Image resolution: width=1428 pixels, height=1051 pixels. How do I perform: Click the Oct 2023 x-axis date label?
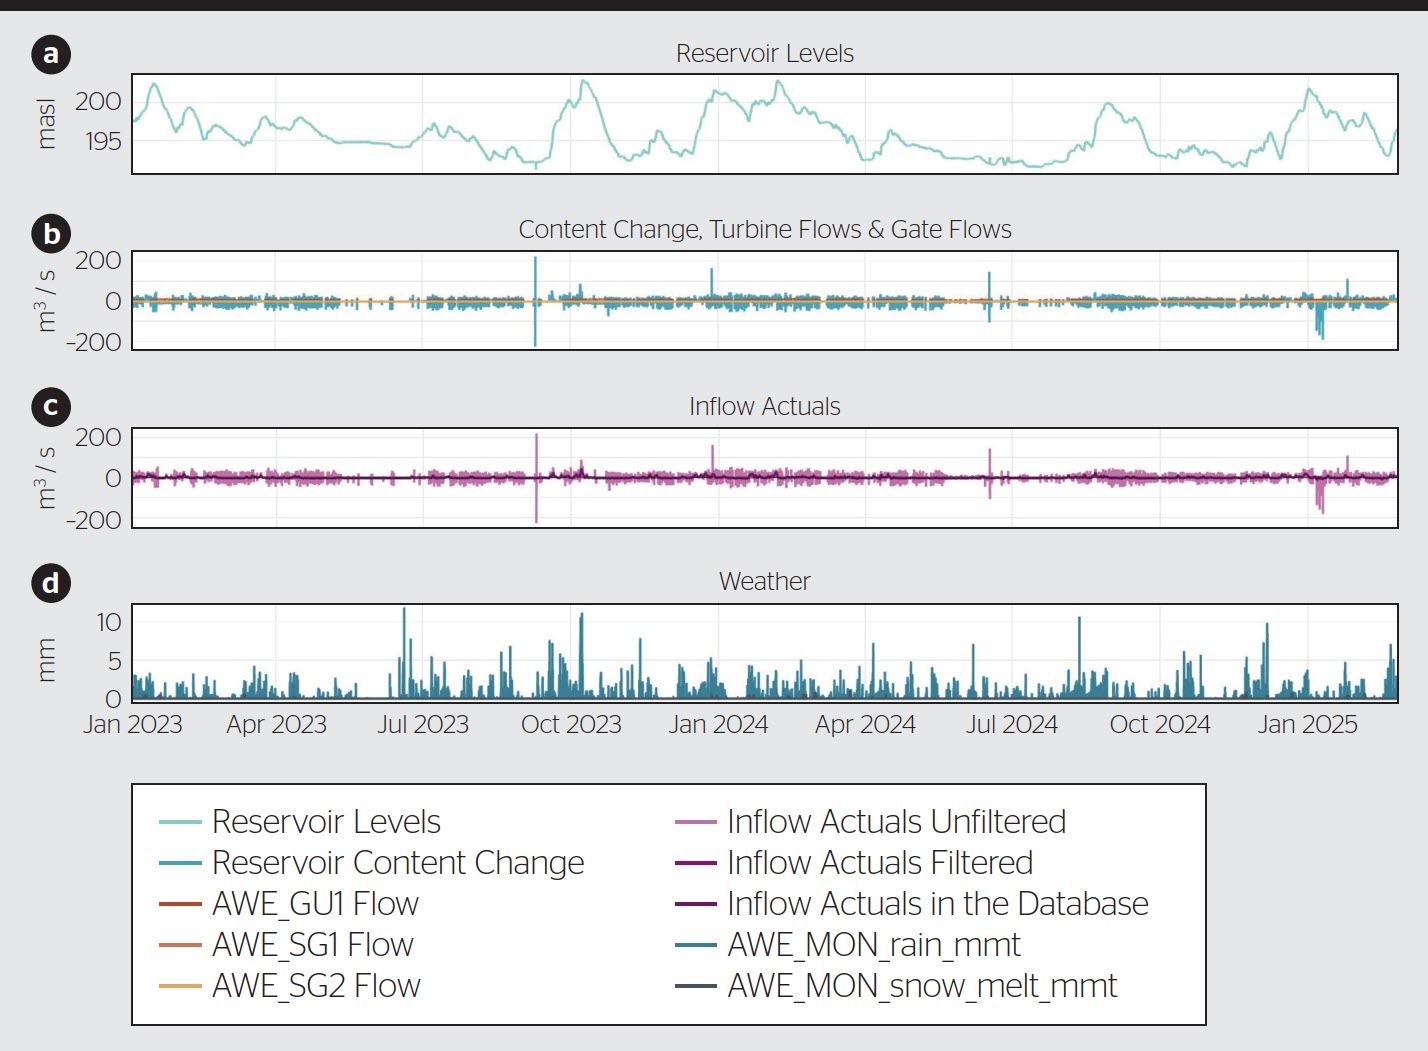point(571,725)
